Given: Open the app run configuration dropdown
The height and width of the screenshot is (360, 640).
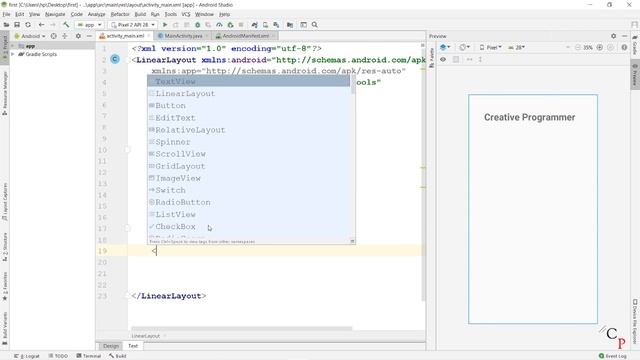Looking at the screenshot, I should tap(89, 25).
